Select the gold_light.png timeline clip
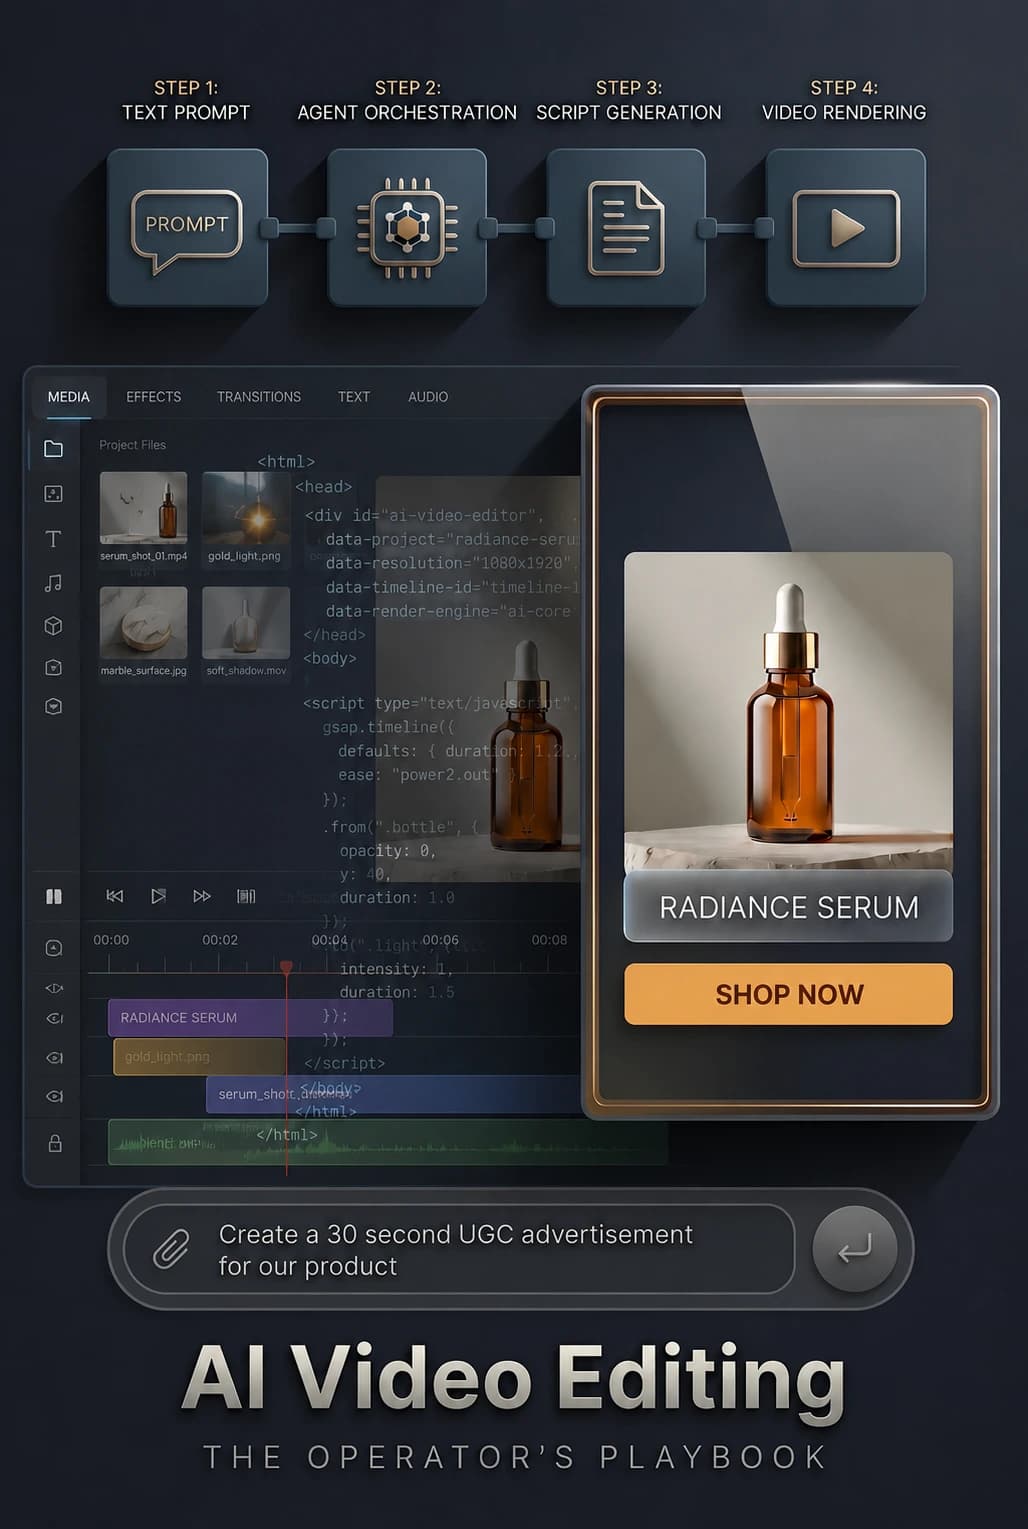This screenshot has width=1028, height=1529. (x=200, y=1057)
